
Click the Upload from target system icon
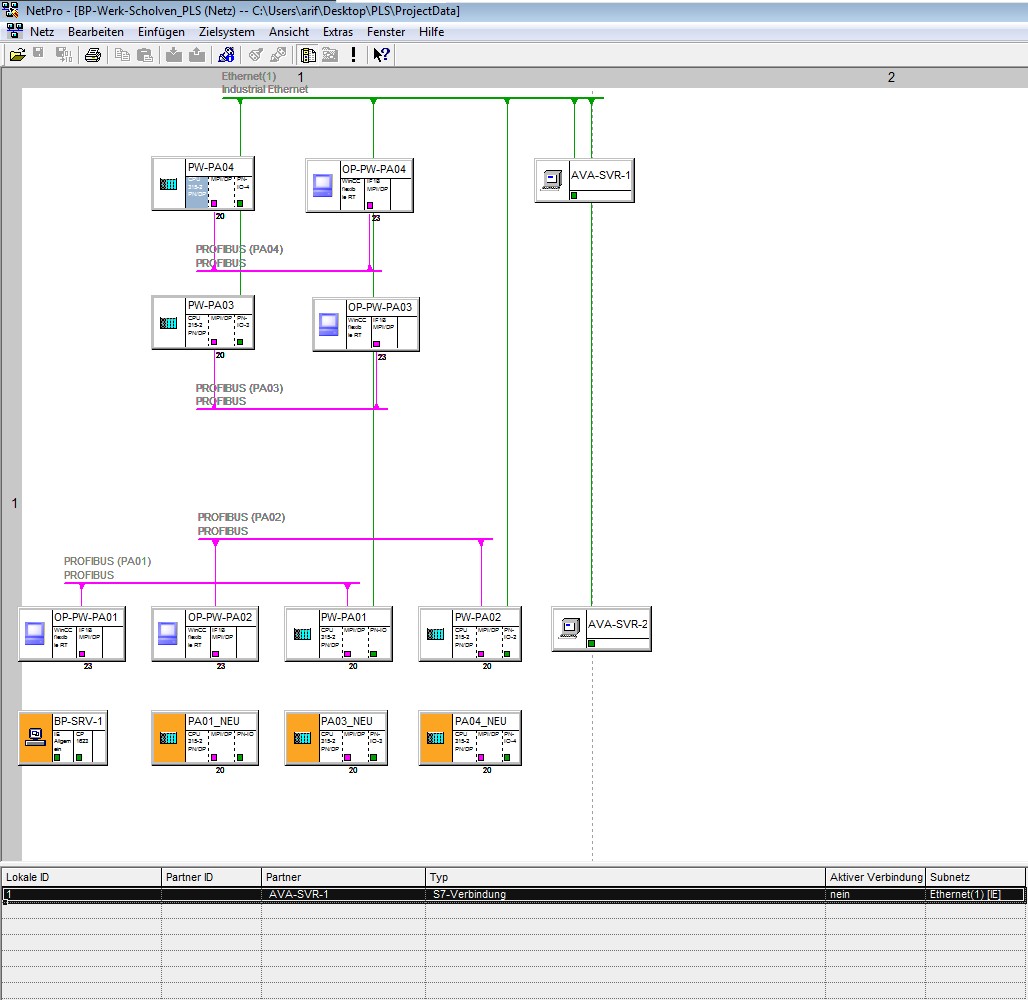click(x=197, y=55)
